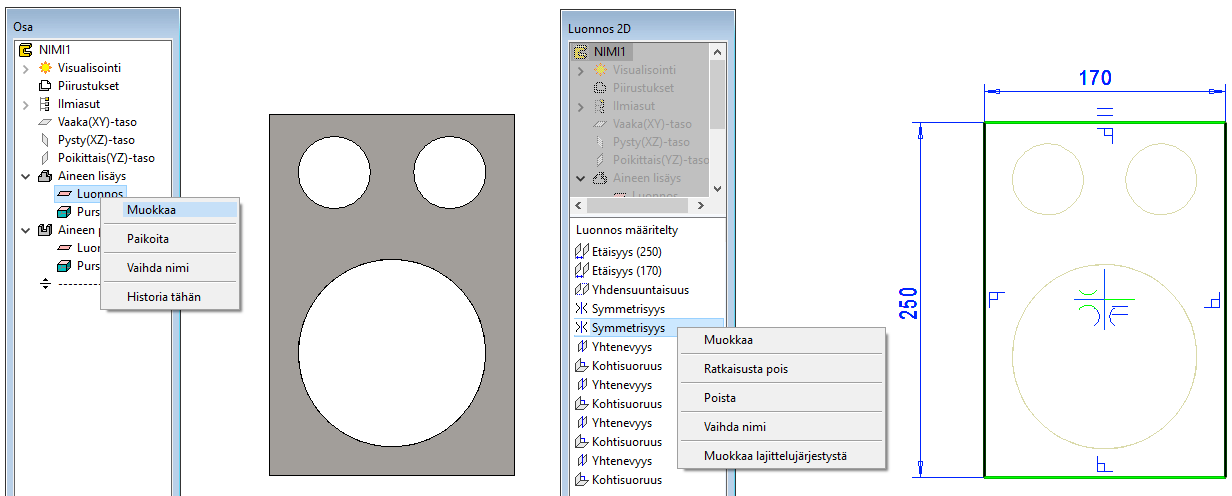Select the Vaaka(XY)-taso plane icon in Osa tree

(x=45, y=122)
